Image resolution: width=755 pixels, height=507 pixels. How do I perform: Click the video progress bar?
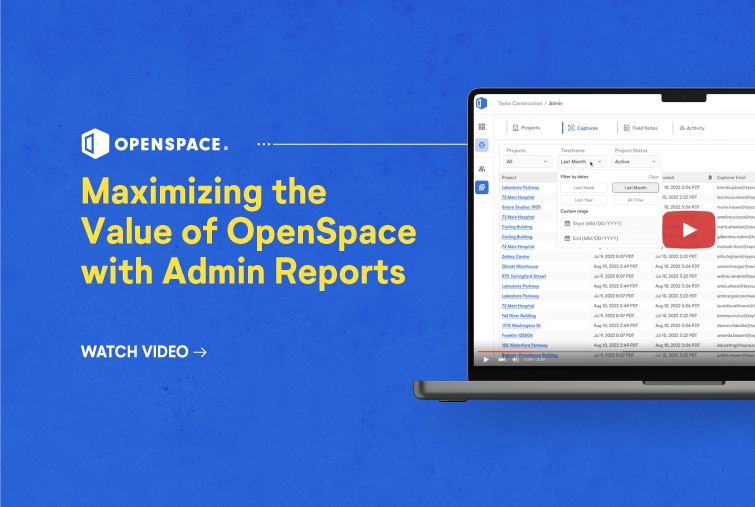click(610, 350)
